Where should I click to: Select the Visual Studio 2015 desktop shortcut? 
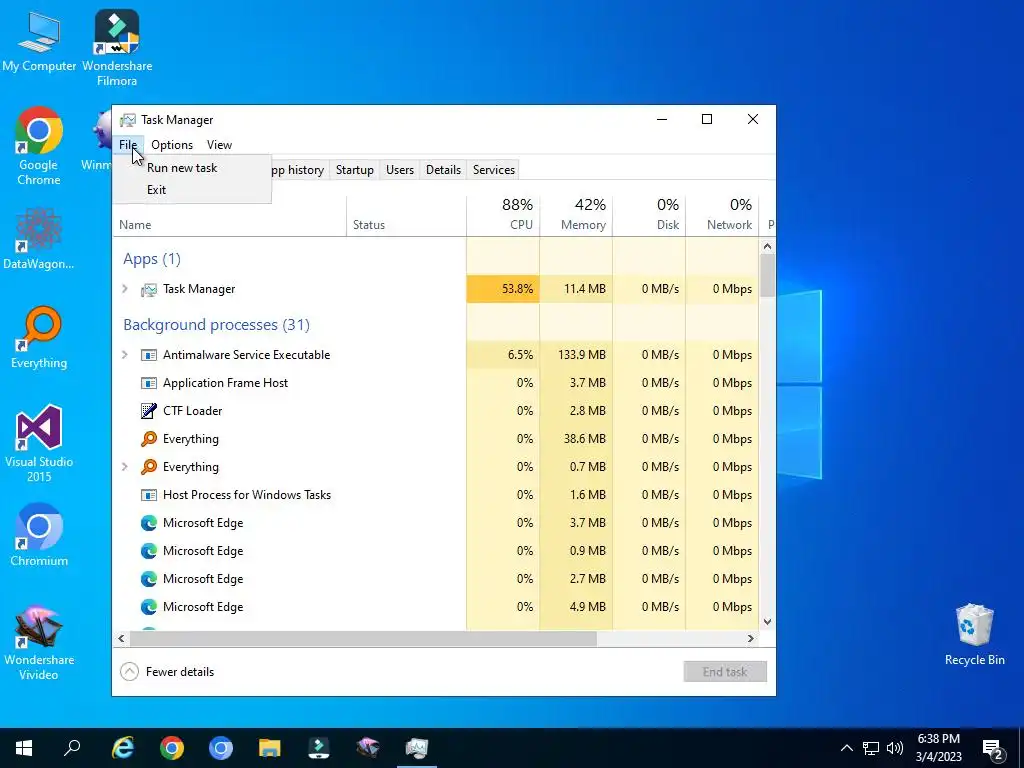[39, 443]
